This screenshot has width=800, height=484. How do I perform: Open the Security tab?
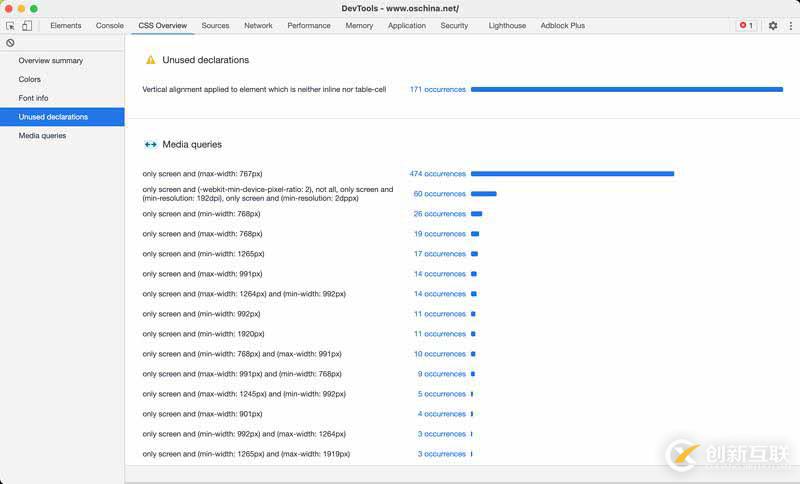point(454,26)
